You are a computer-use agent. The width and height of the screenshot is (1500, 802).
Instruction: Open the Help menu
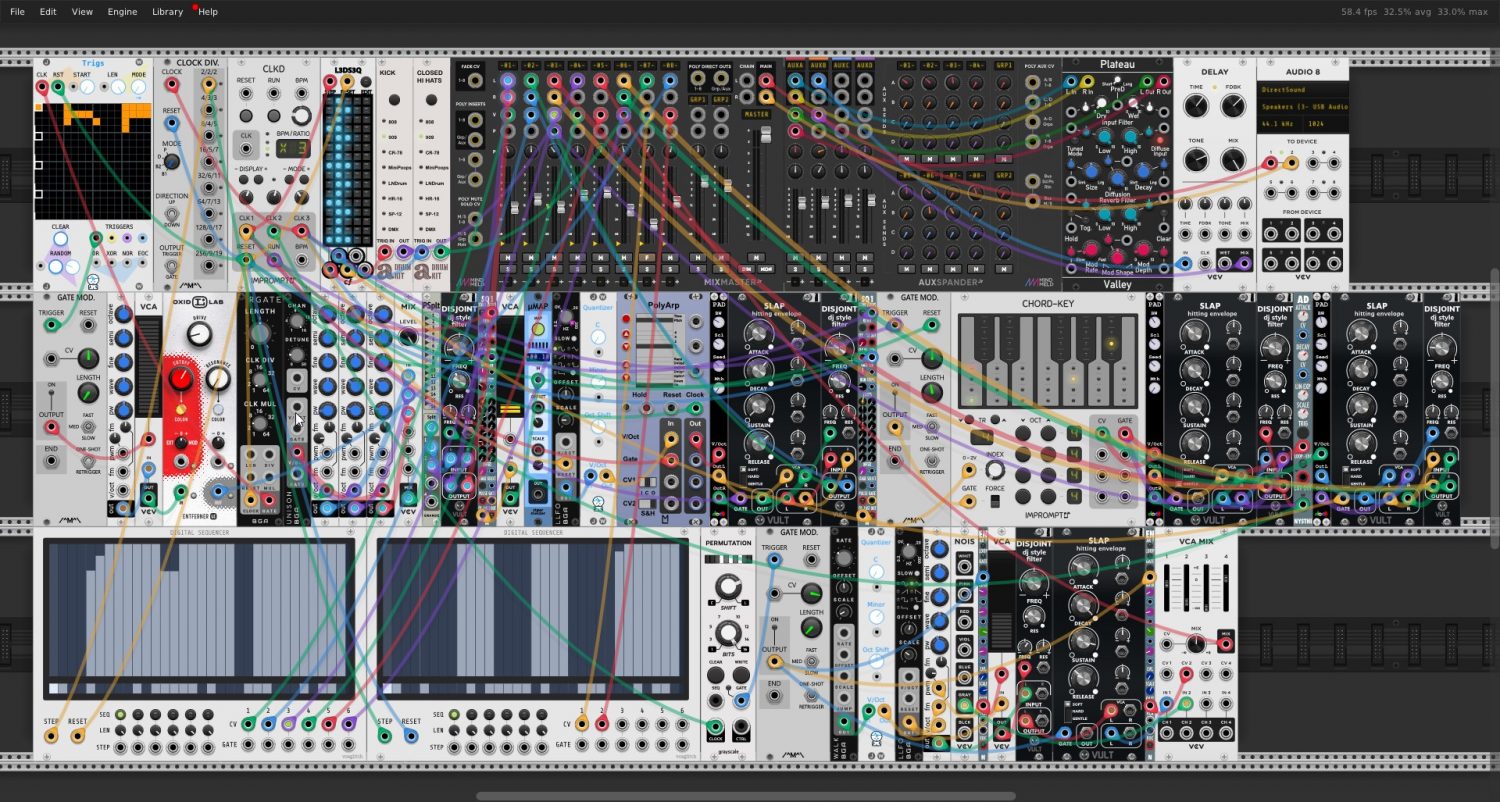[x=208, y=12]
